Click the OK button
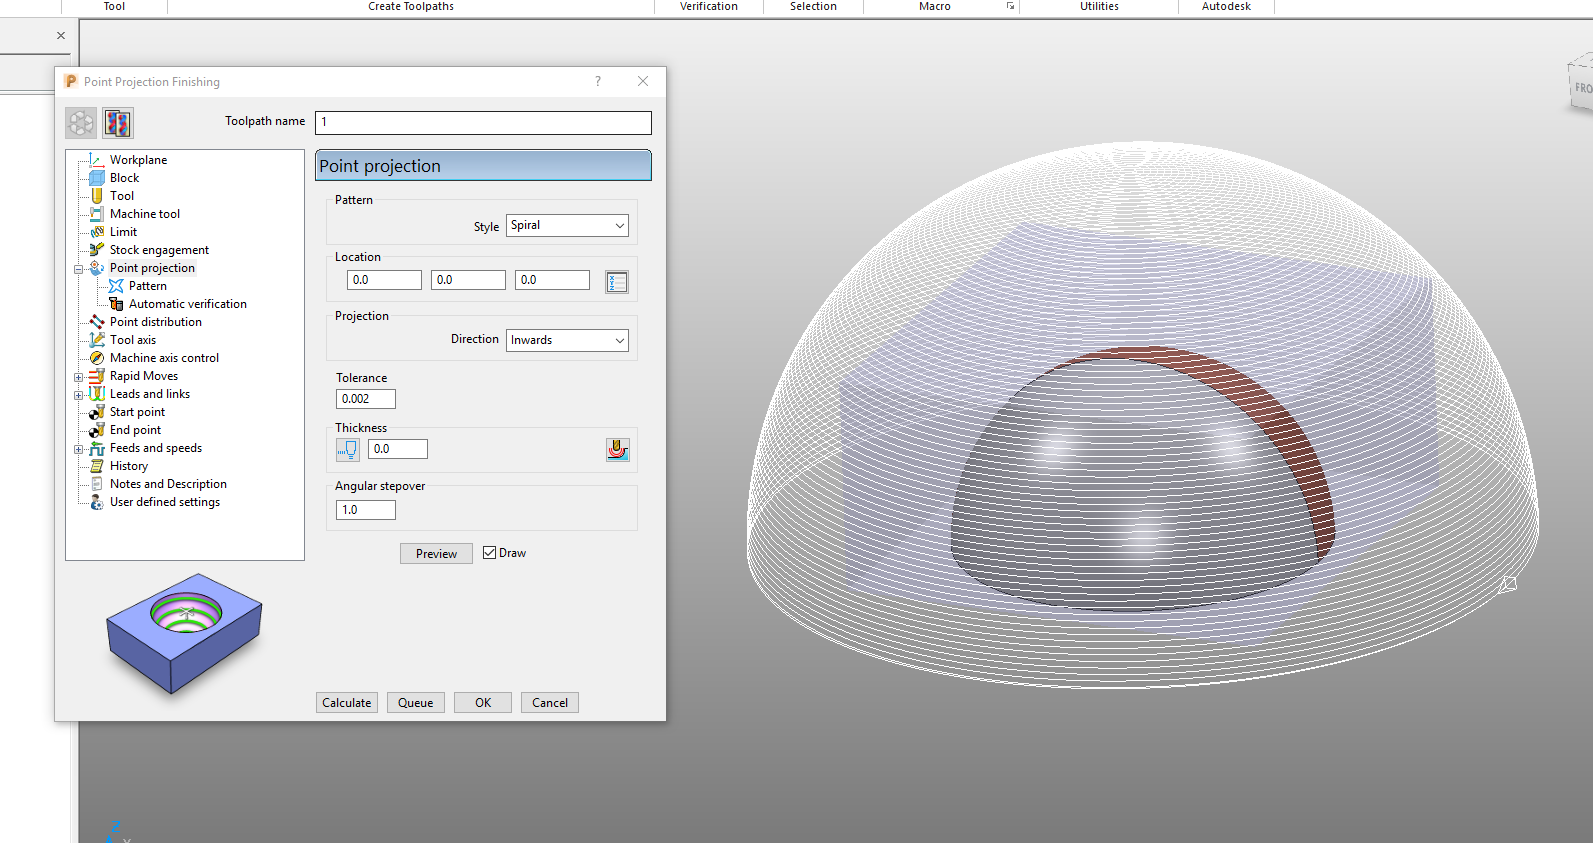The width and height of the screenshot is (1593, 843). tap(483, 703)
